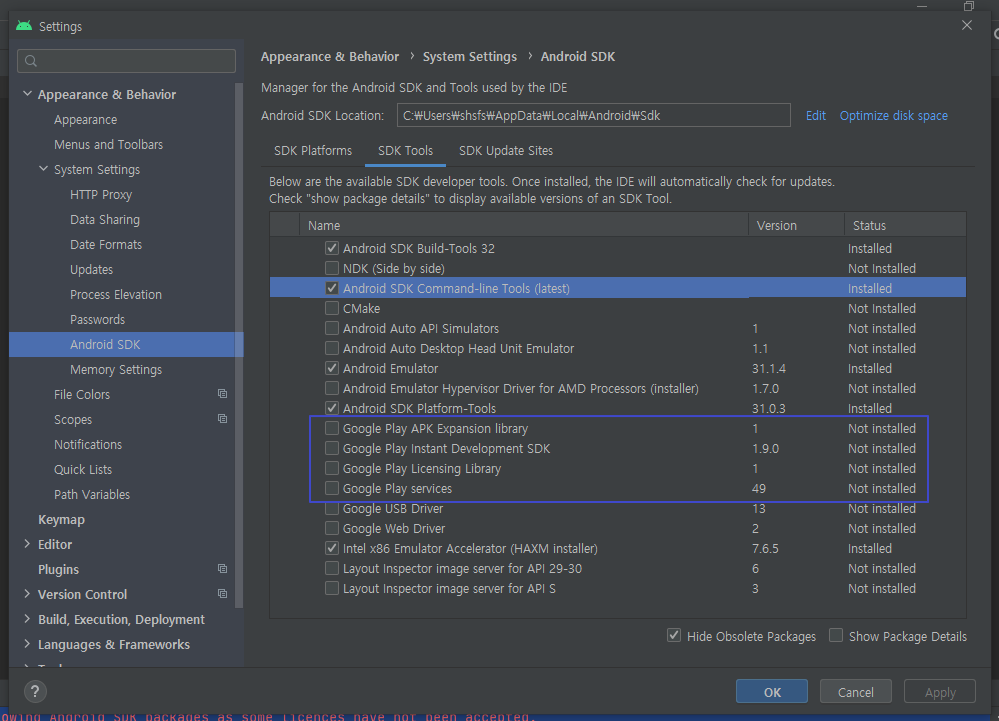999x721 pixels.
Task: Select Path Variables settings
Action: point(92,494)
